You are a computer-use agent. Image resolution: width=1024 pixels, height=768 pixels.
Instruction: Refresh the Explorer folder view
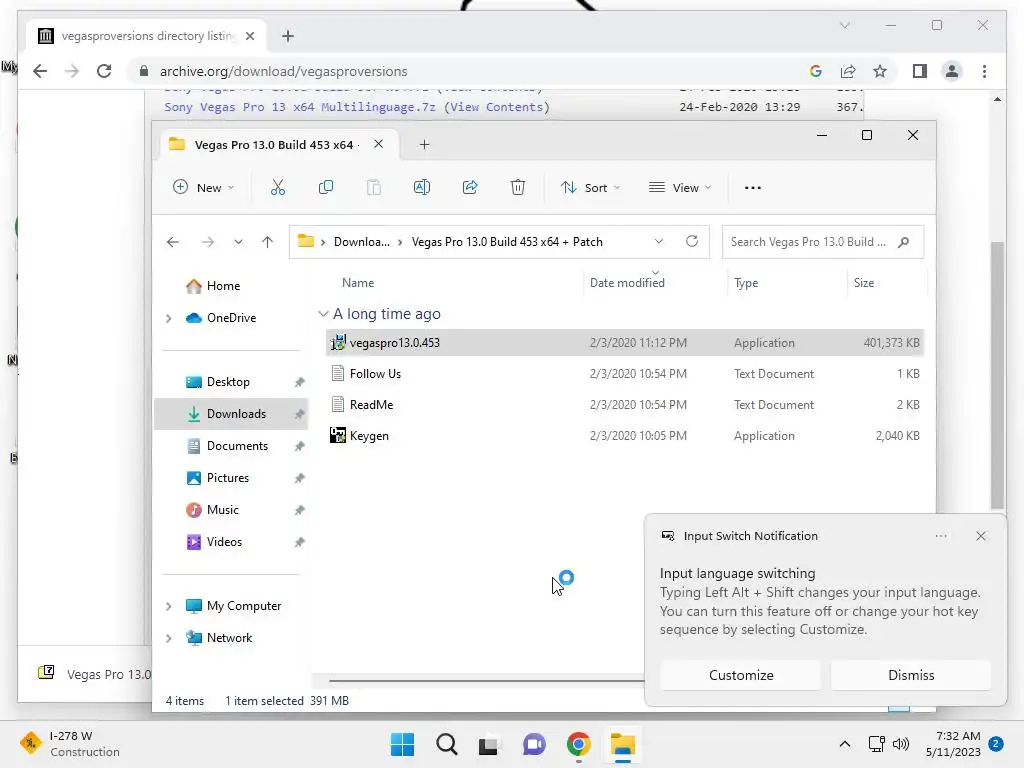(x=692, y=241)
